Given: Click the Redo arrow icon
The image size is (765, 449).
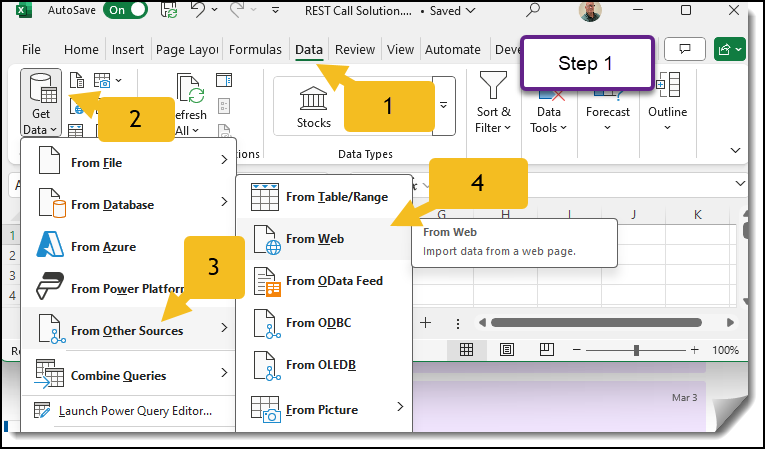Looking at the screenshot, I should pyautogui.click(x=236, y=10).
